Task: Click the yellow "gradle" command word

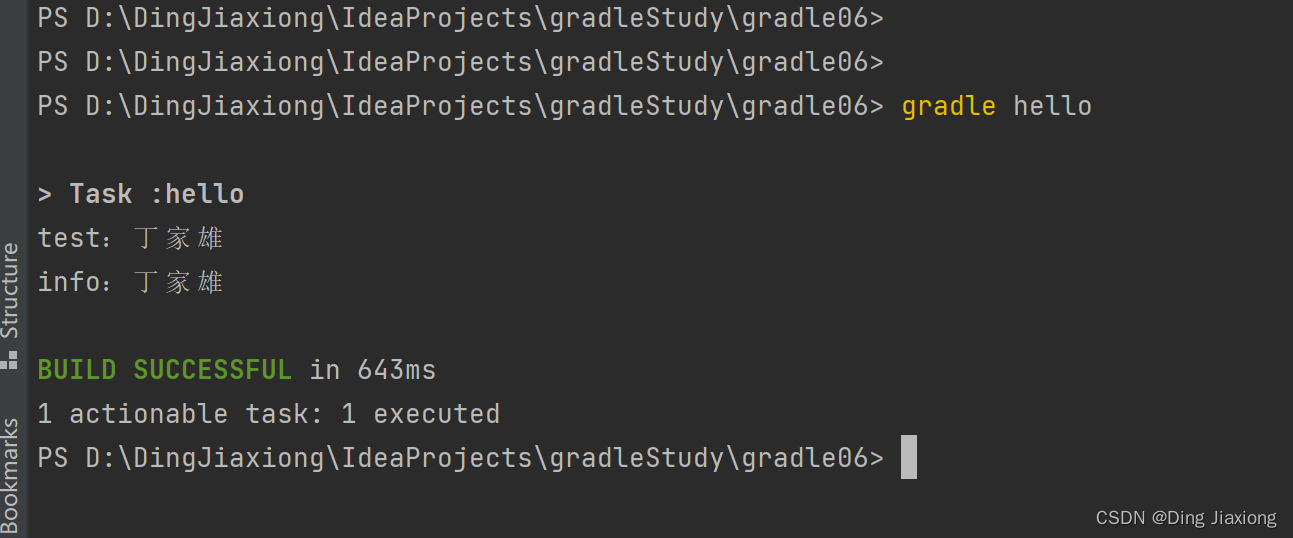Action: coord(948,106)
